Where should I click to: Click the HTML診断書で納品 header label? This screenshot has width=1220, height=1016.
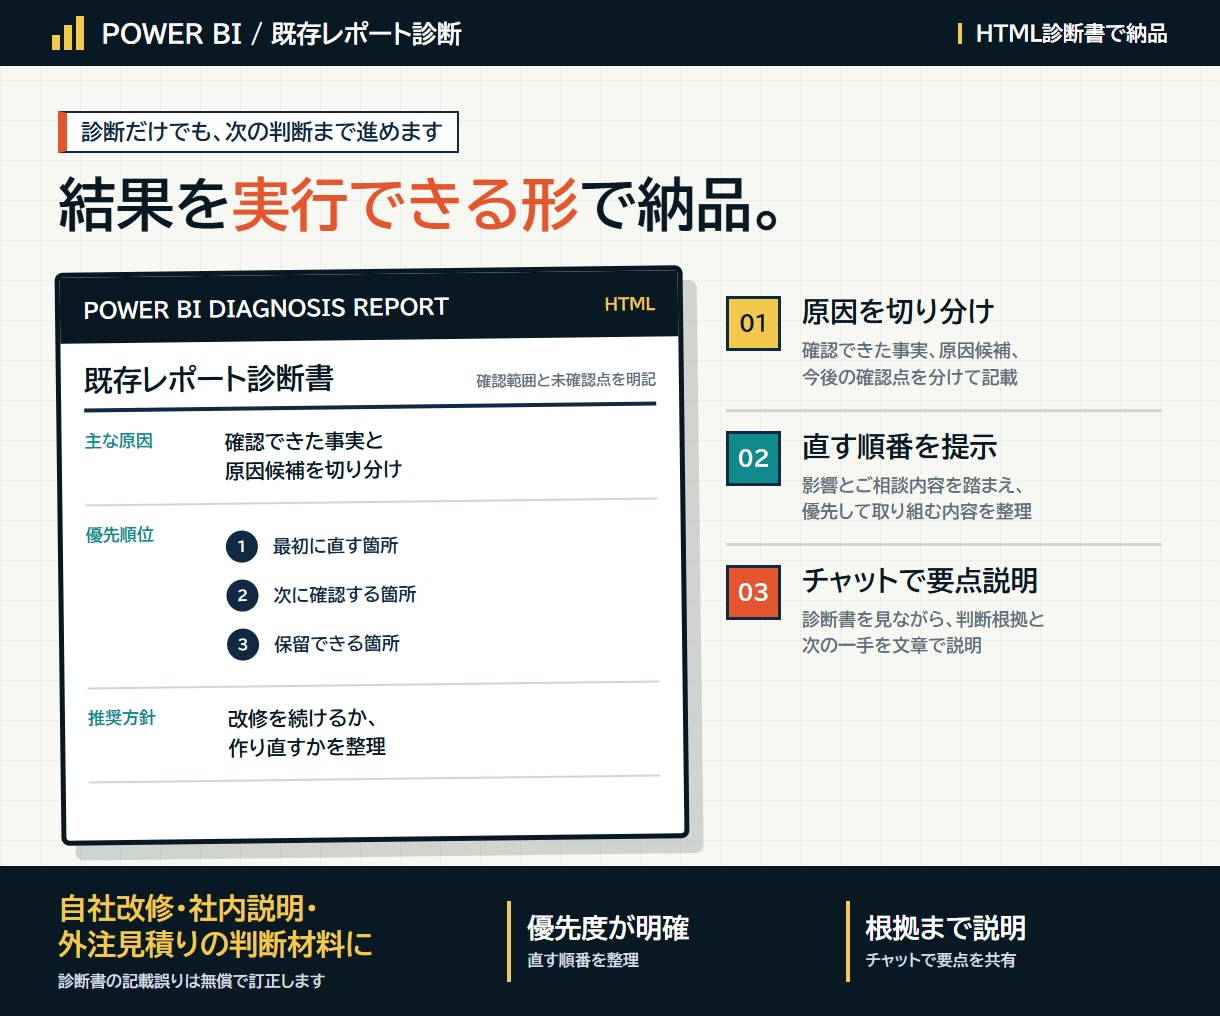1071,34
